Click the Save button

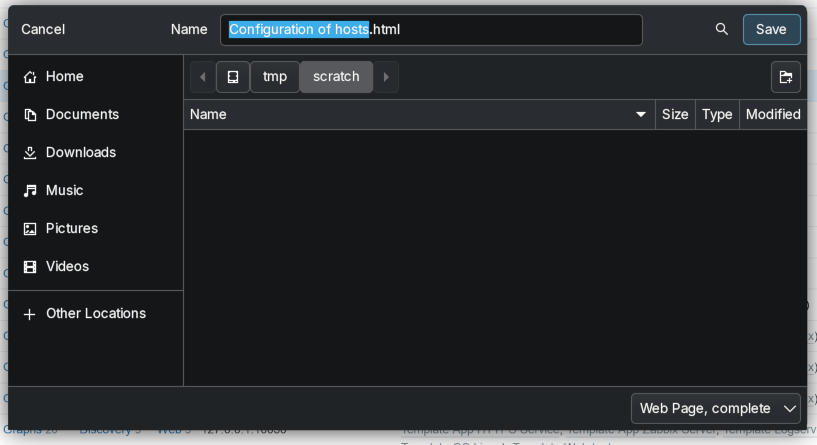772,29
